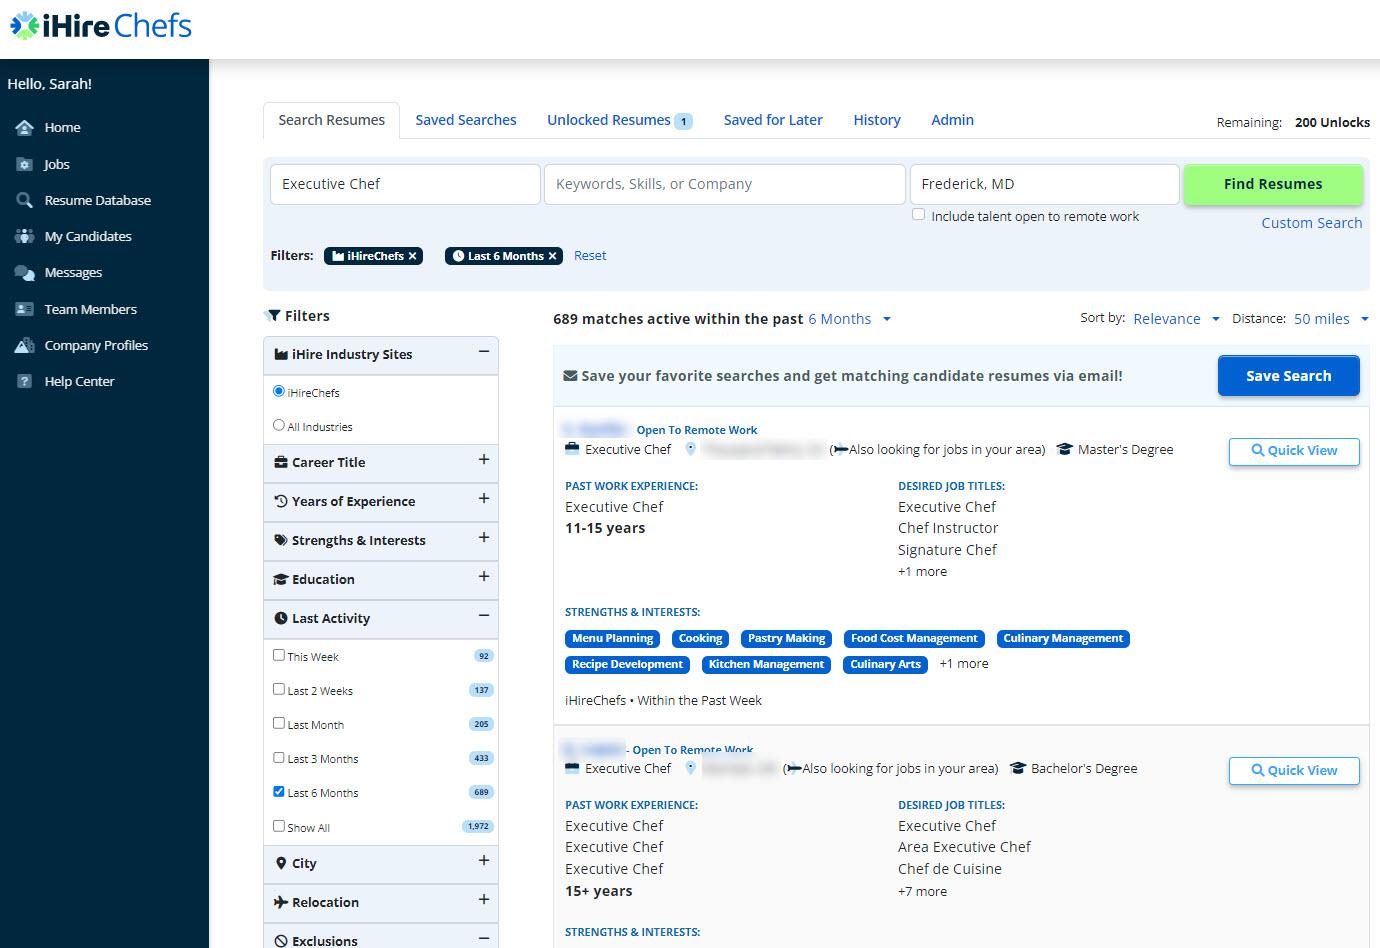1380x948 pixels.
Task: Click the Jobs icon in sidebar
Action: (25, 164)
